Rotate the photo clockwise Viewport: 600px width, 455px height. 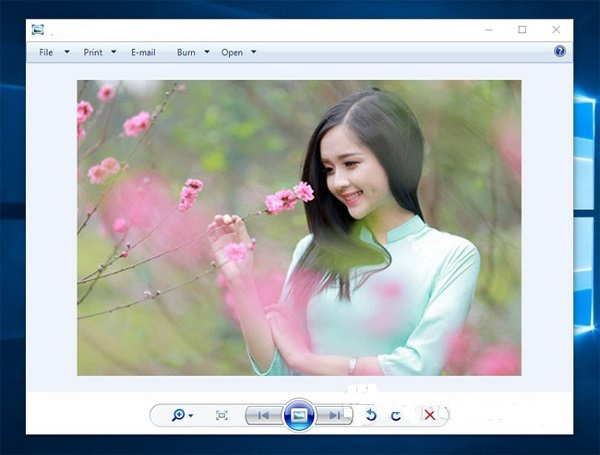[396, 416]
